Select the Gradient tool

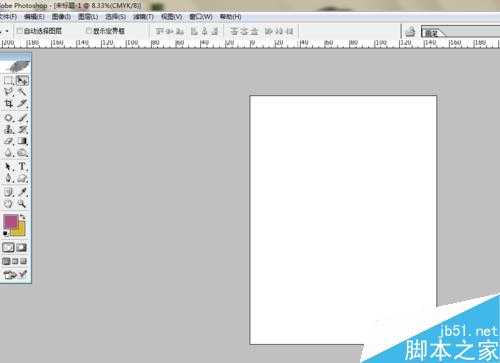(22, 141)
